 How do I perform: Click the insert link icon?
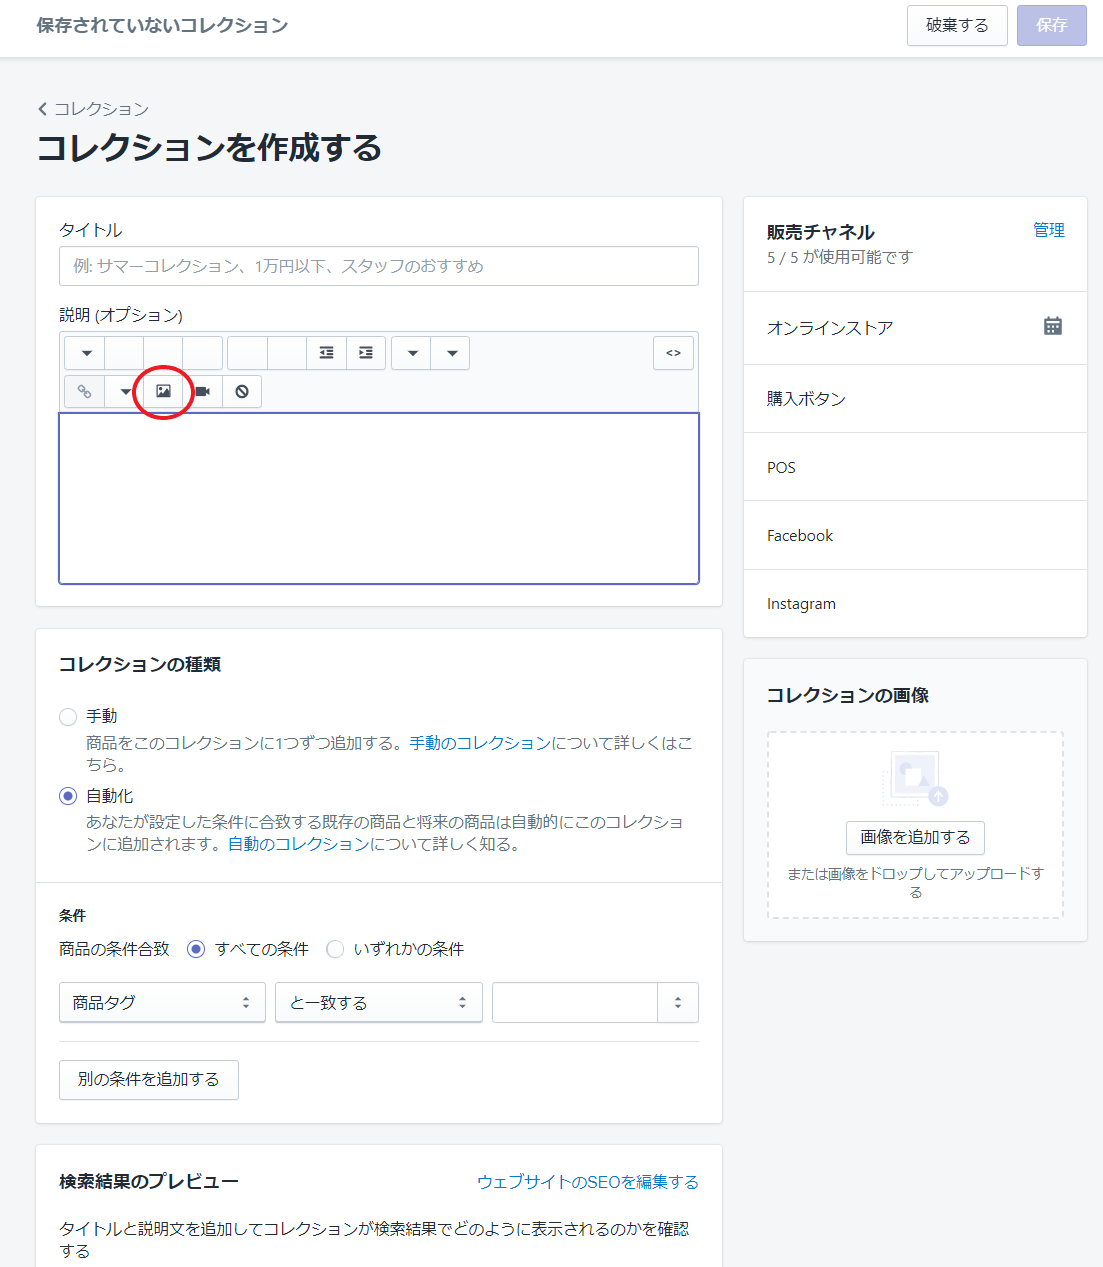[x=85, y=392]
